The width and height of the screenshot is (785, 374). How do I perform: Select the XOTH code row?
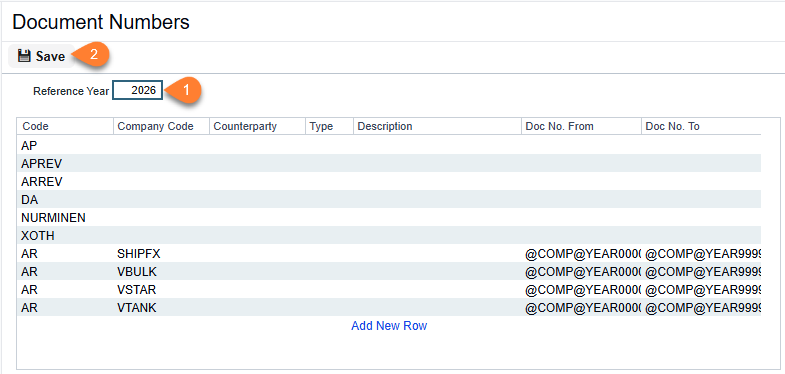click(389, 235)
